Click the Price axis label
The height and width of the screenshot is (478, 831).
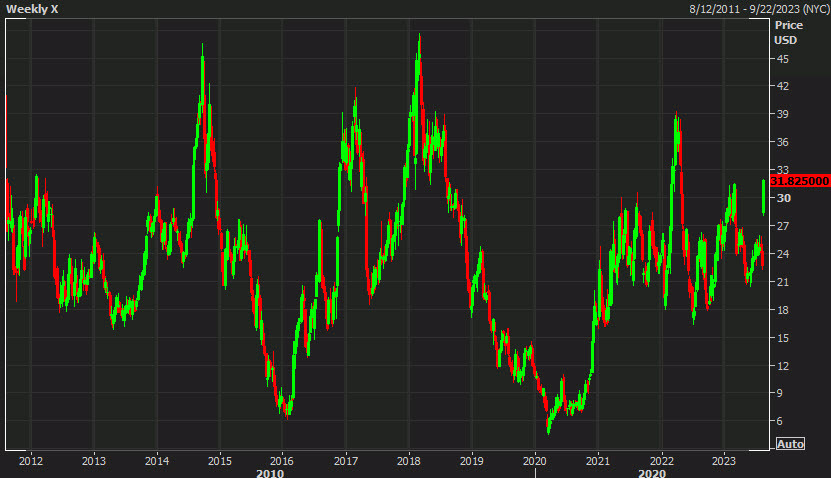789,25
